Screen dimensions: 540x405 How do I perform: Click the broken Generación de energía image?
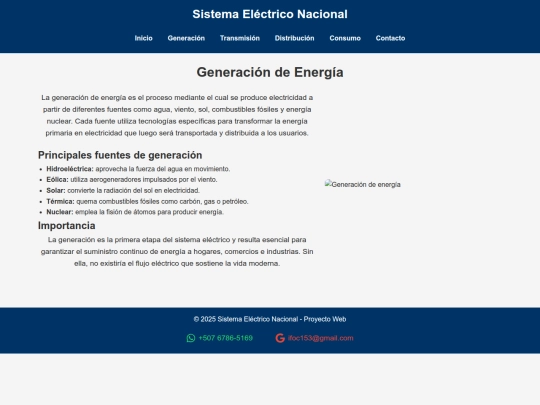click(x=363, y=184)
